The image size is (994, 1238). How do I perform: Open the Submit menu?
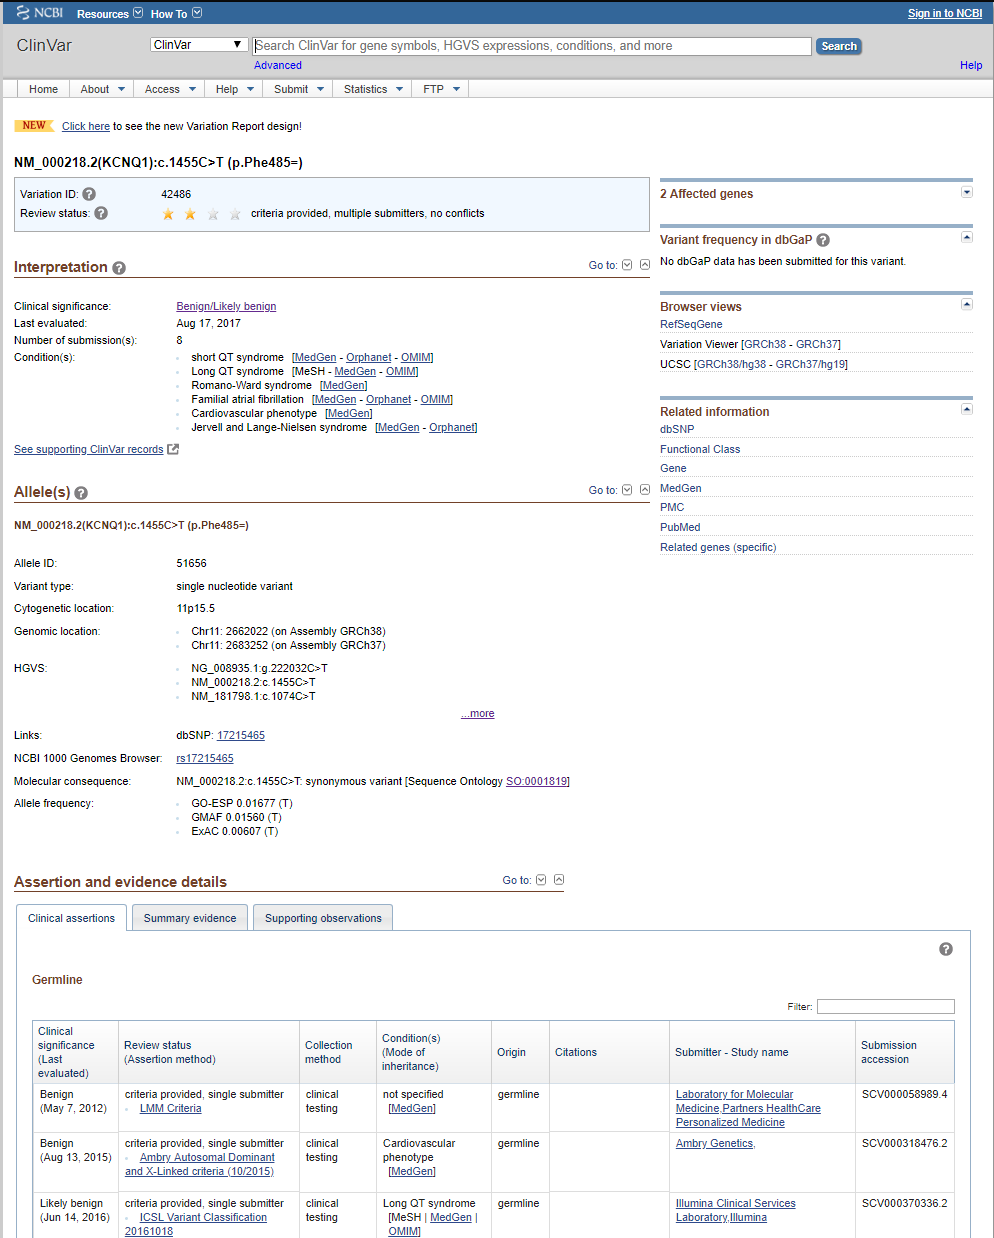click(296, 89)
